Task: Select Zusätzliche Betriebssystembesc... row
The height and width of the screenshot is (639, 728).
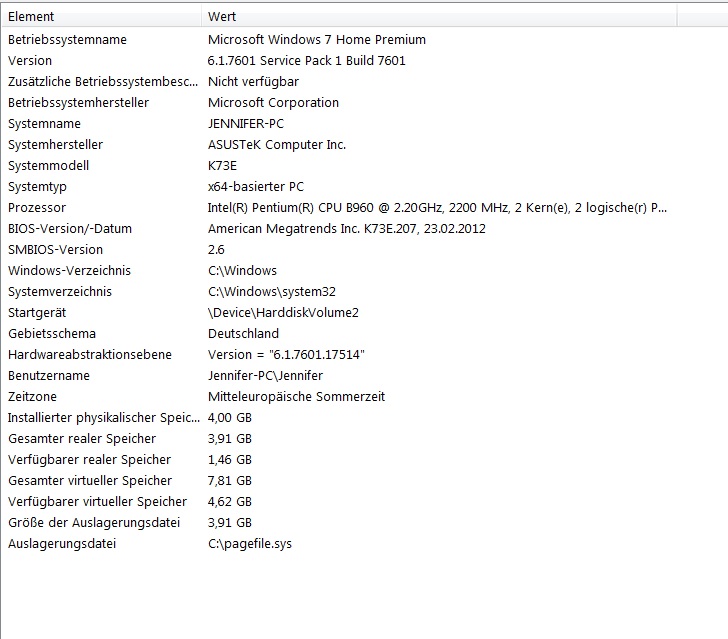Action: (103, 82)
